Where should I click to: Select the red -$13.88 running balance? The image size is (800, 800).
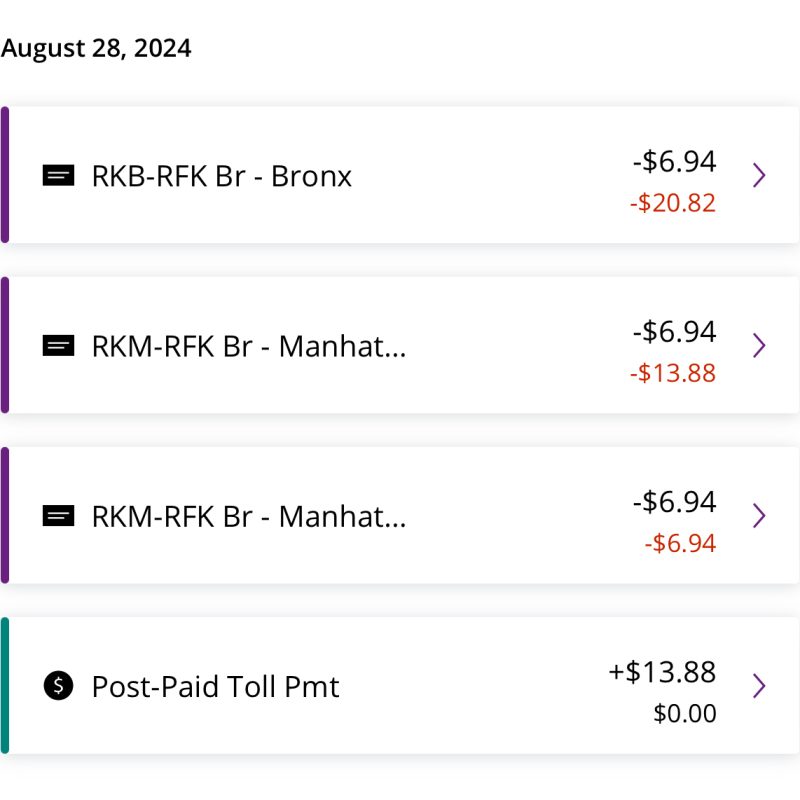pos(673,373)
